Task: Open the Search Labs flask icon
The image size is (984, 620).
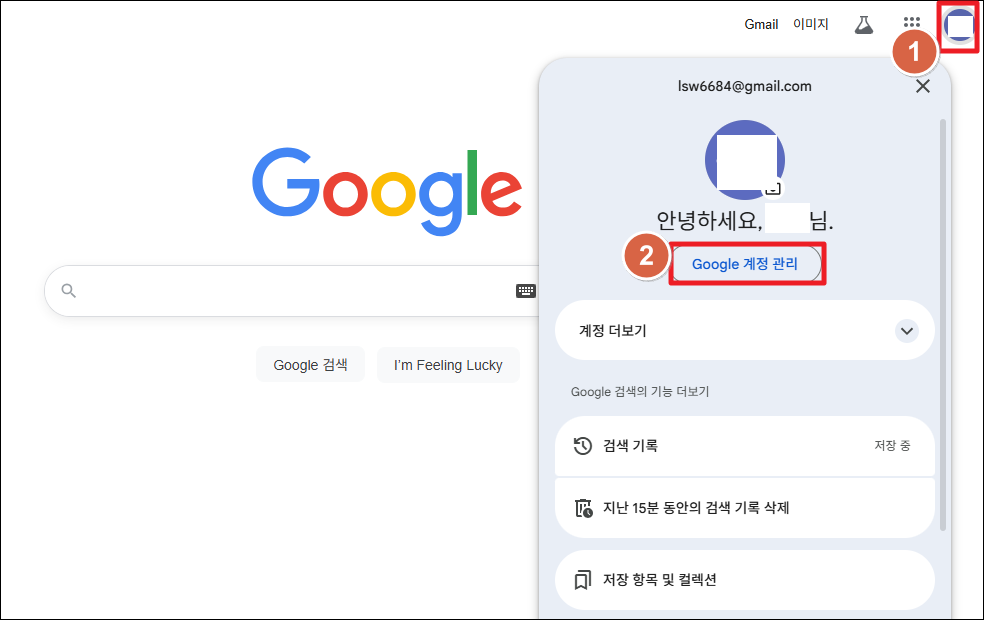Action: tap(864, 24)
